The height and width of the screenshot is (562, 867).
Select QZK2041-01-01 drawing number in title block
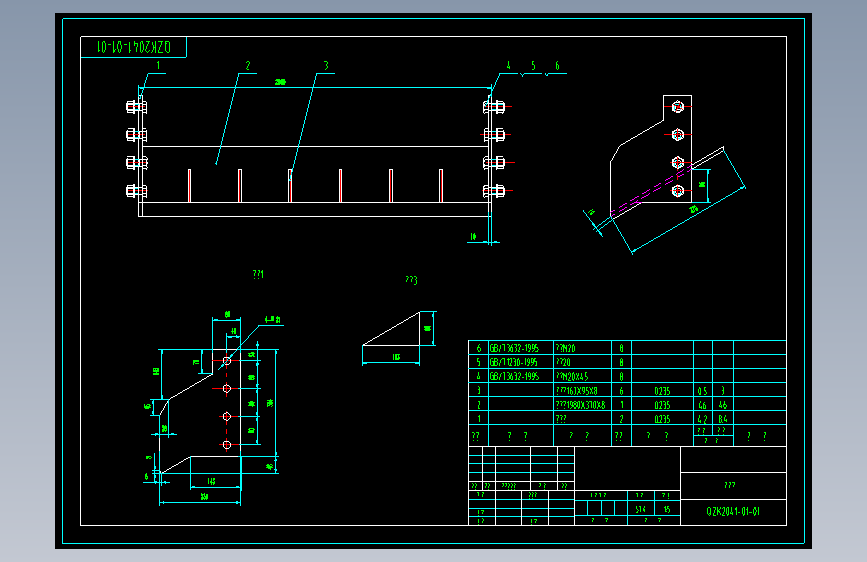[x=733, y=512]
